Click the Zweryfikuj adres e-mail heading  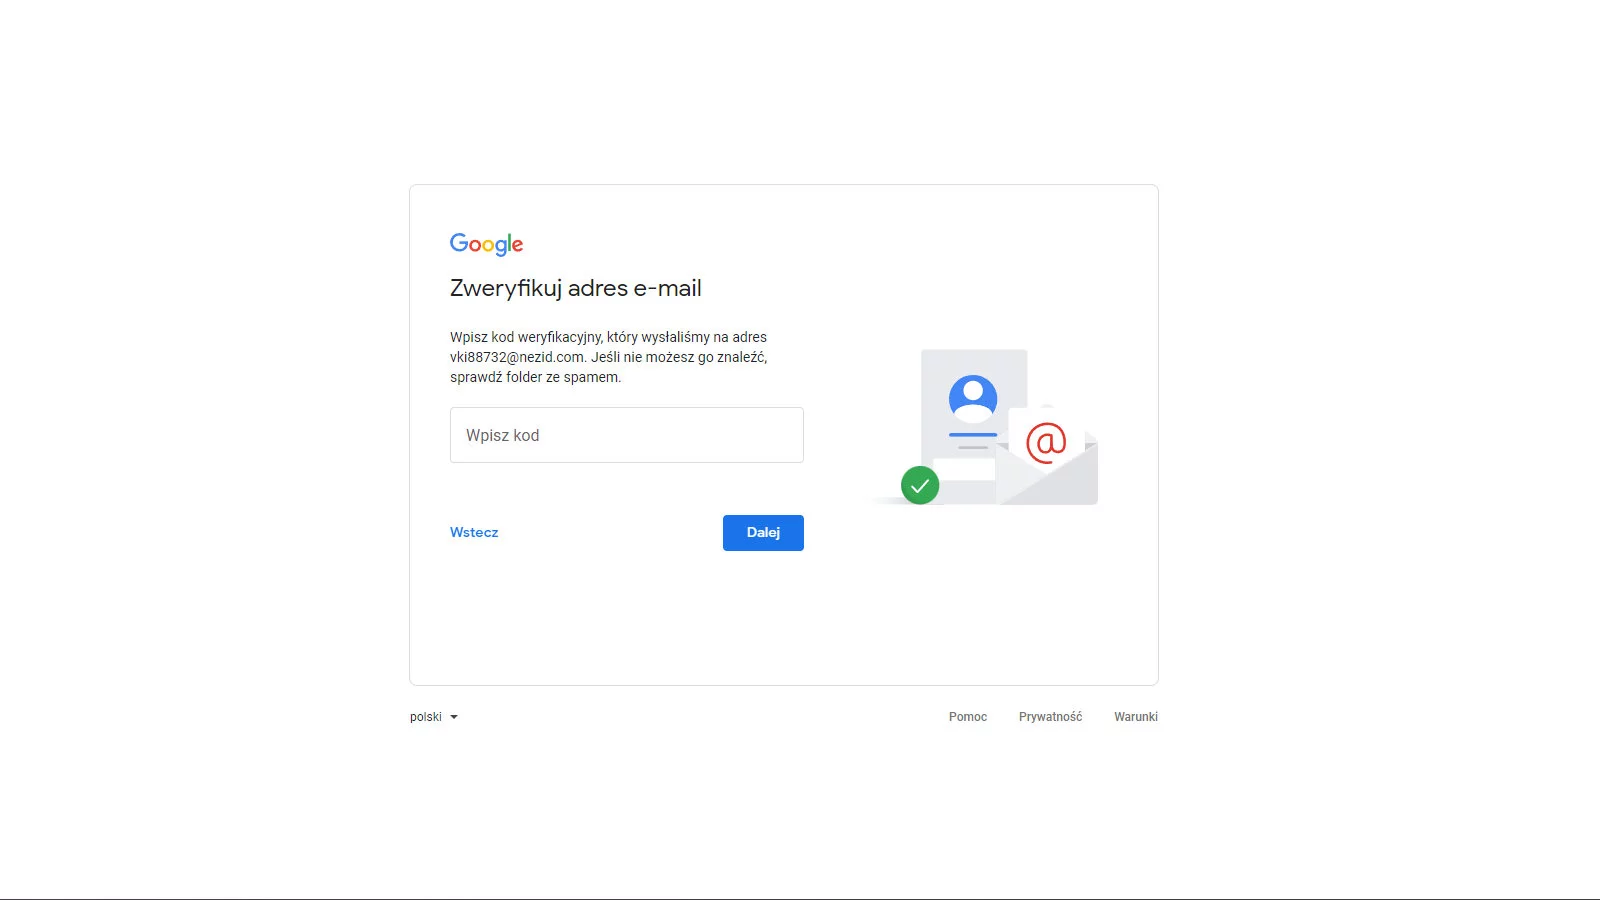point(576,288)
